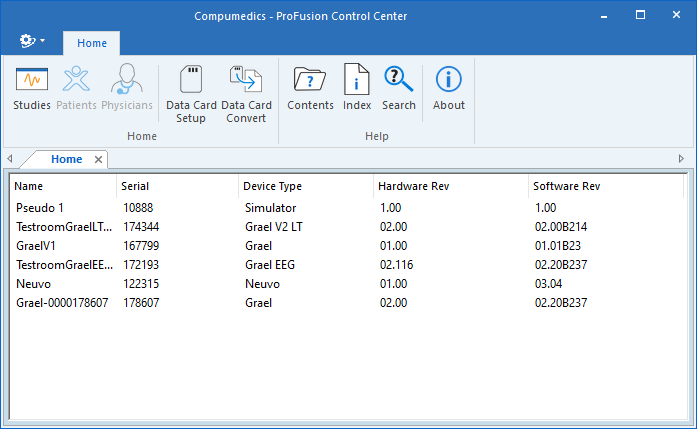Show the About dialog
The image size is (697, 429).
coord(449,88)
